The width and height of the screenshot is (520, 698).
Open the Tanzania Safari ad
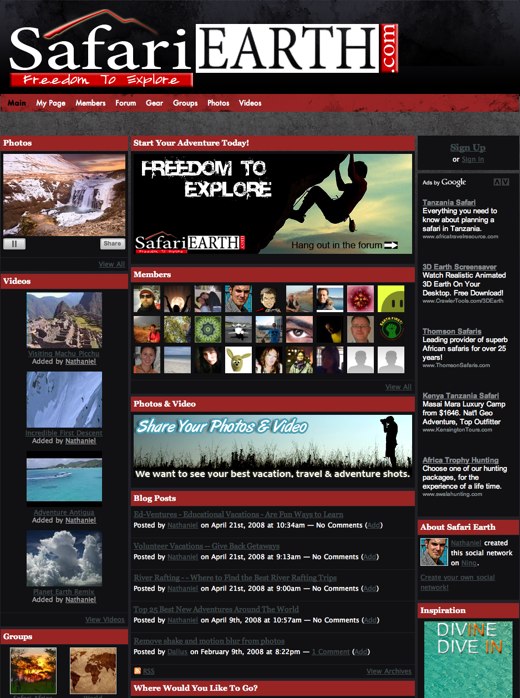[x=449, y=202]
